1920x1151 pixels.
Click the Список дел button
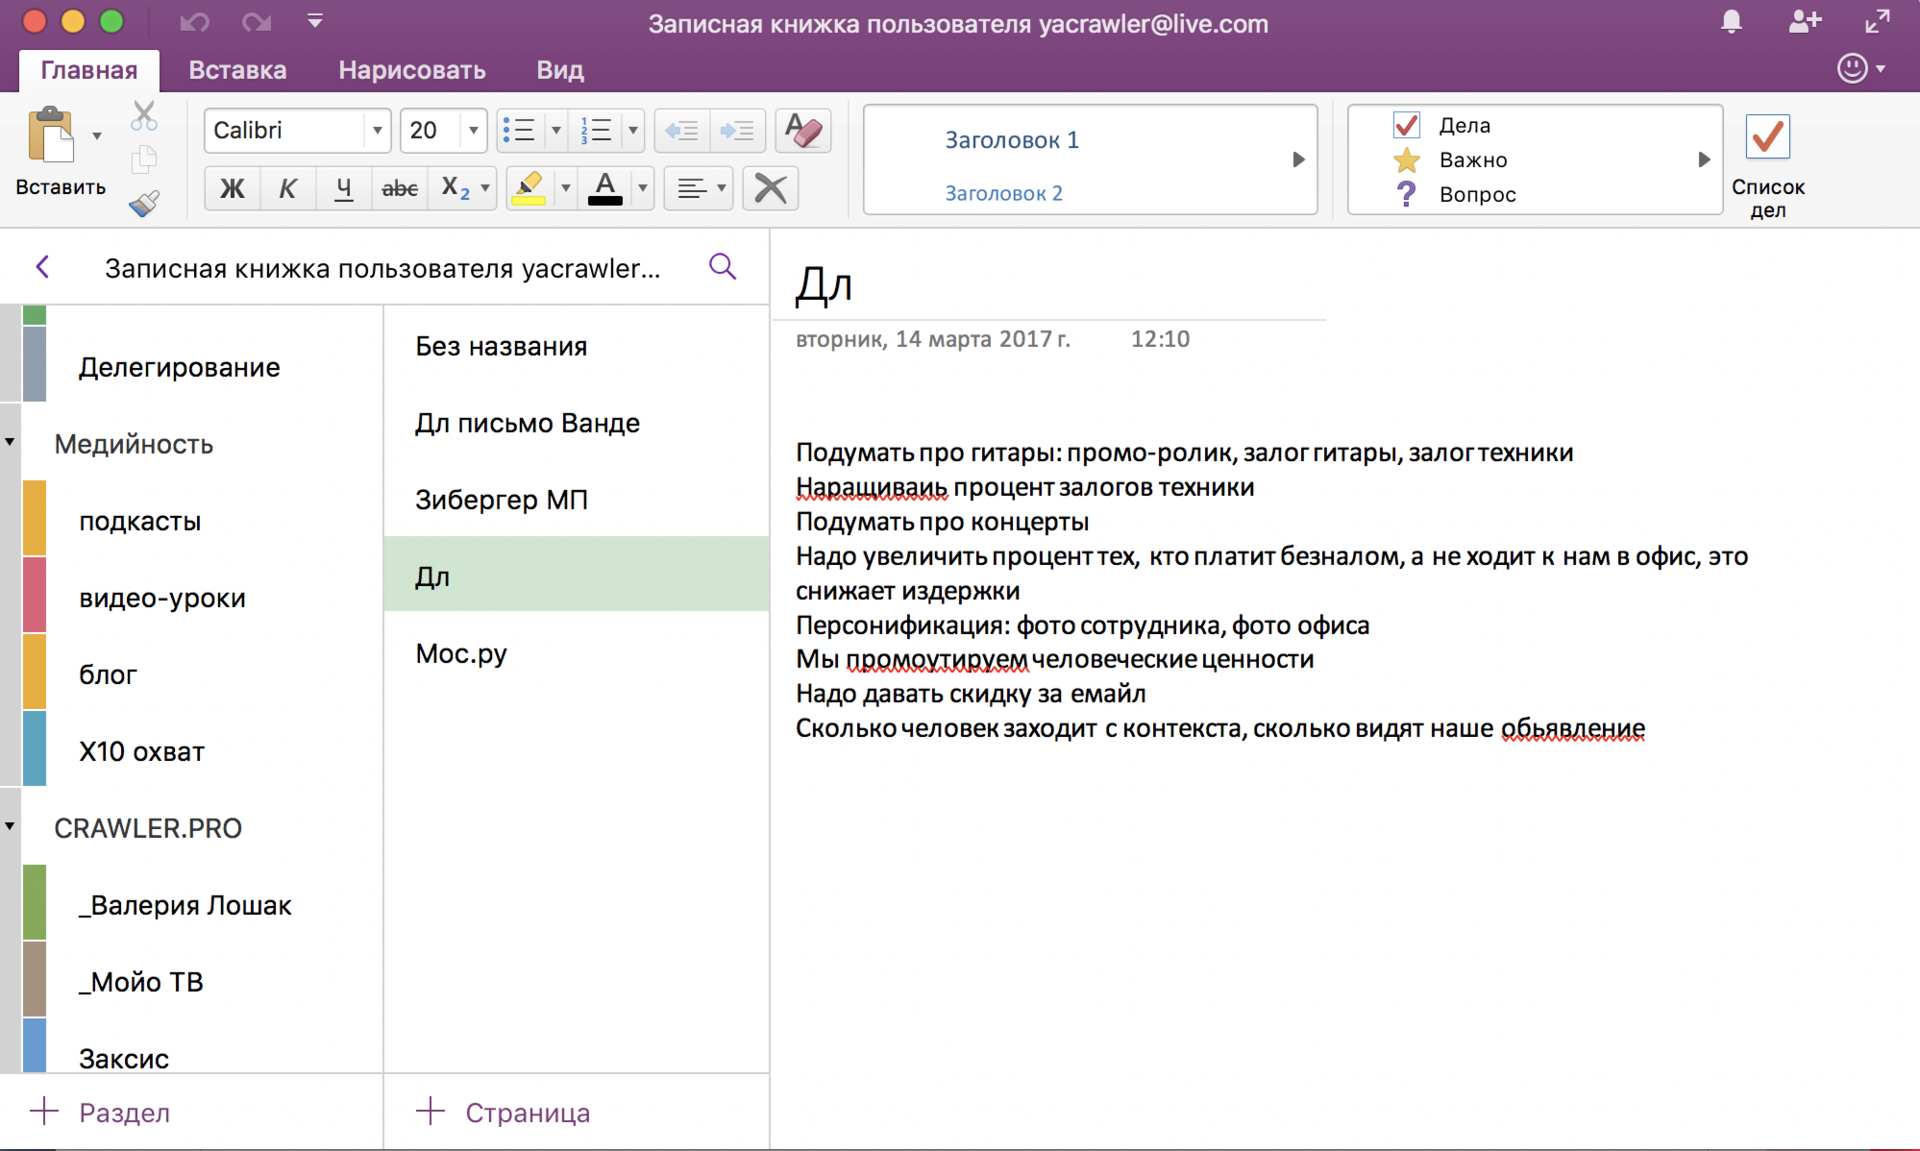tap(1767, 165)
